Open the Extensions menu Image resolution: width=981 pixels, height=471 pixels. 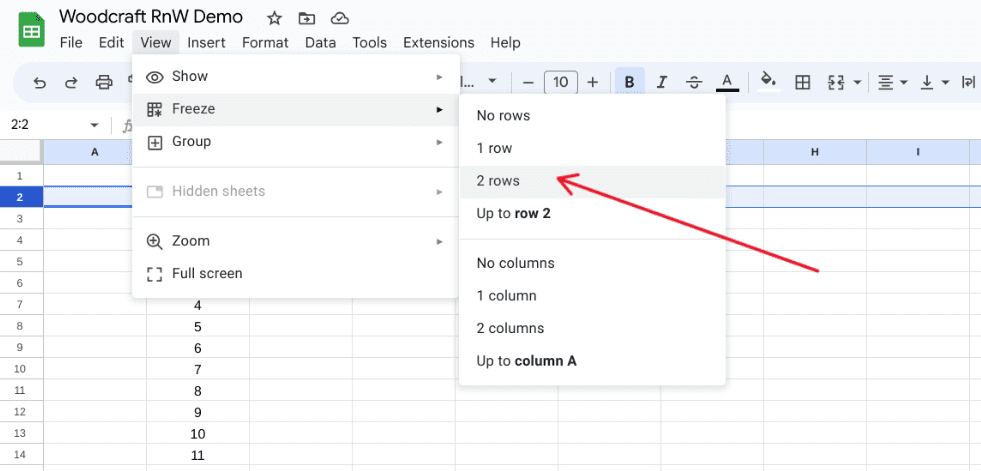[x=439, y=43]
